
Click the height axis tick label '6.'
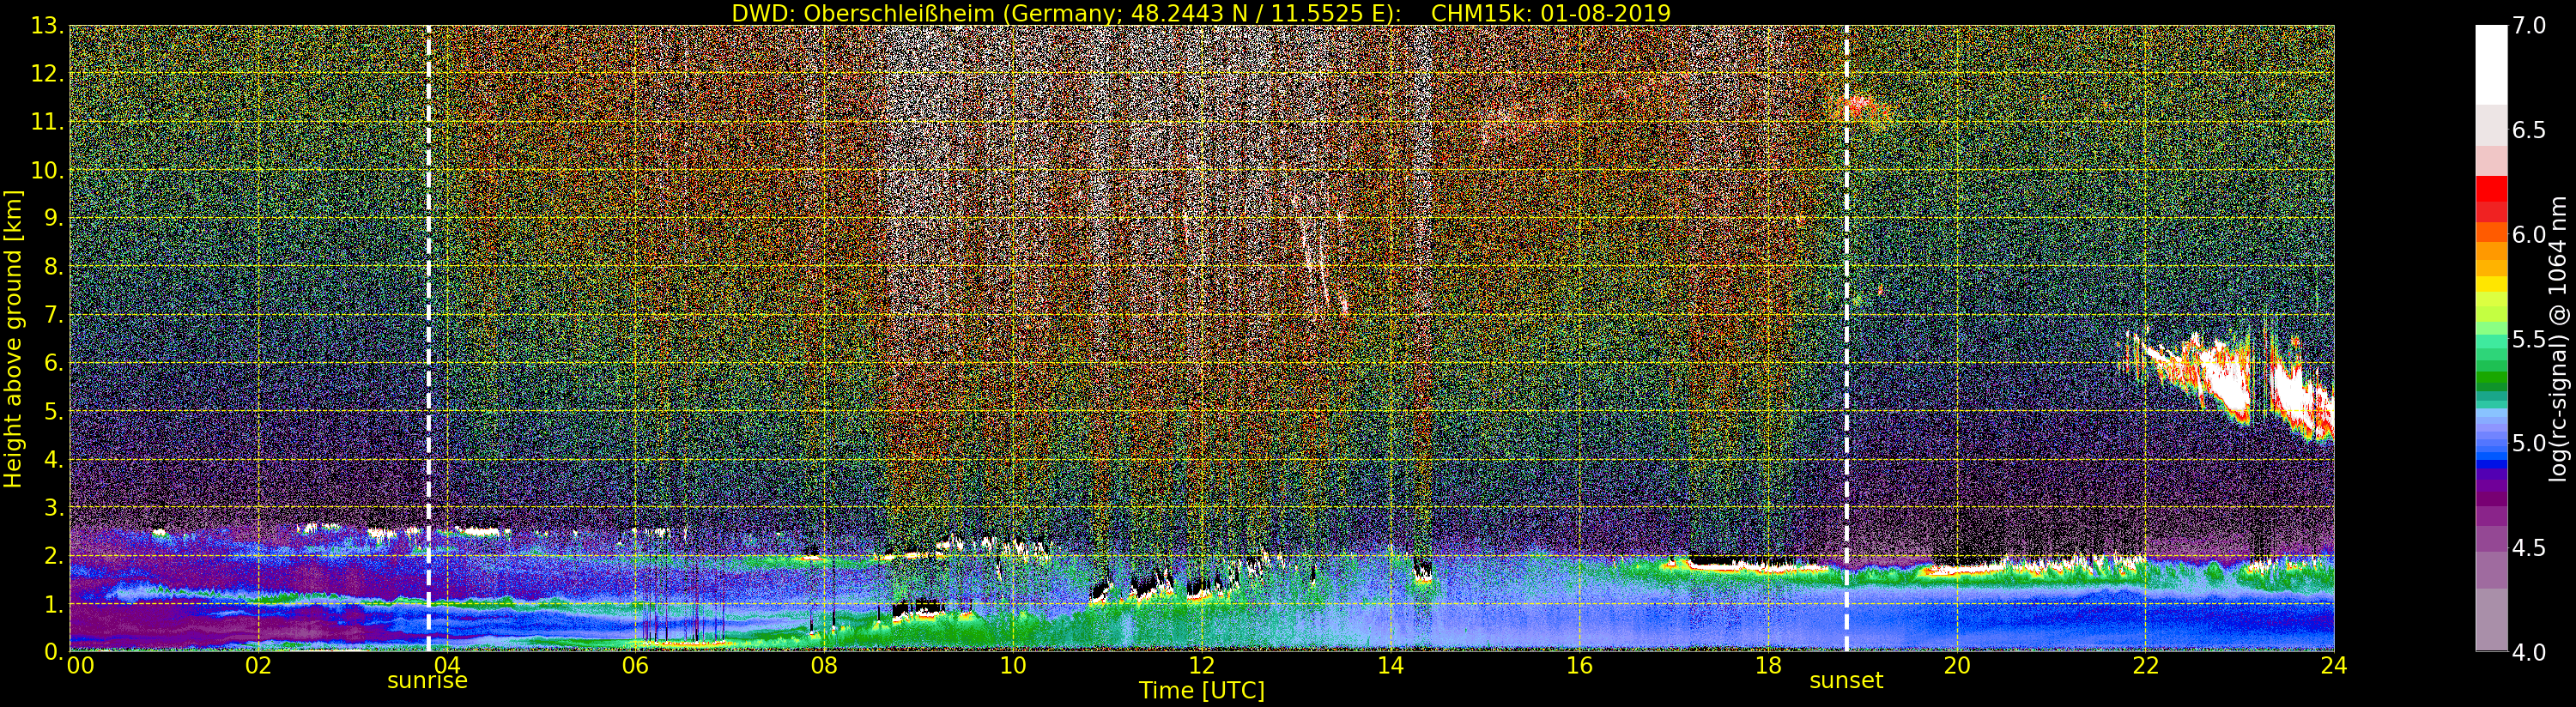(x=54, y=363)
